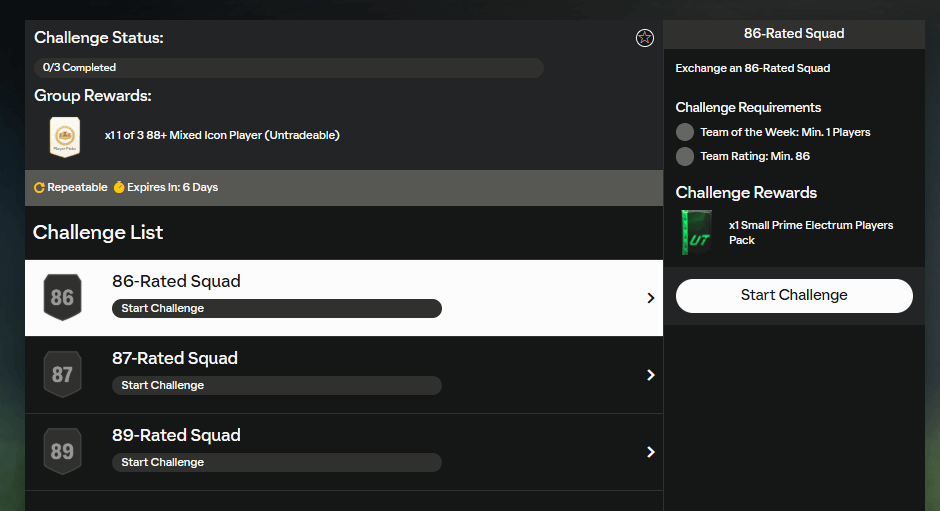The width and height of the screenshot is (940, 511).
Task: Click the Team Rating Min. 86 requirement circle
Action: point(685,156)
